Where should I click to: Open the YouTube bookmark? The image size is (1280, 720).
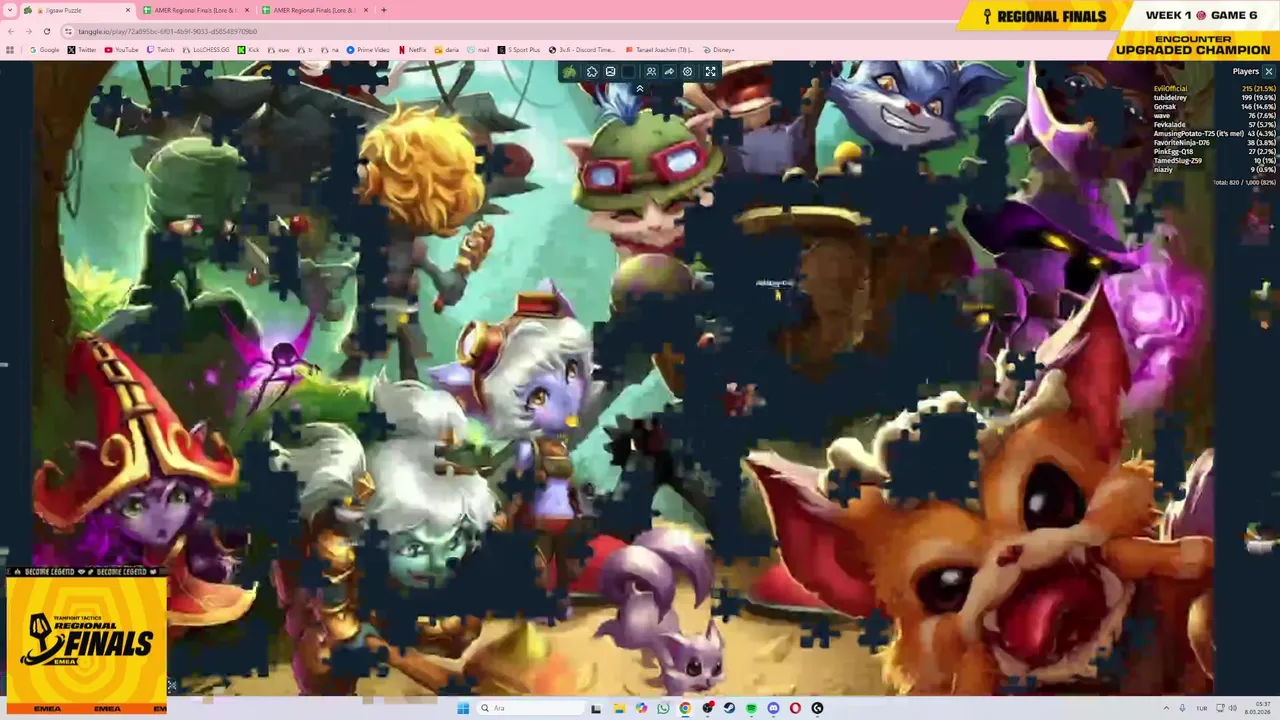(121, 49)
